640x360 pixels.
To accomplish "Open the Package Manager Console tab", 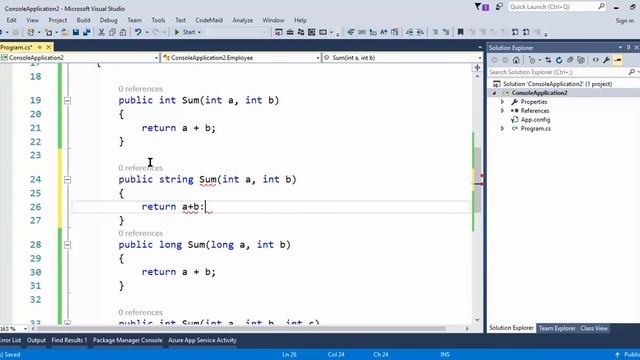I will (127, 340).
